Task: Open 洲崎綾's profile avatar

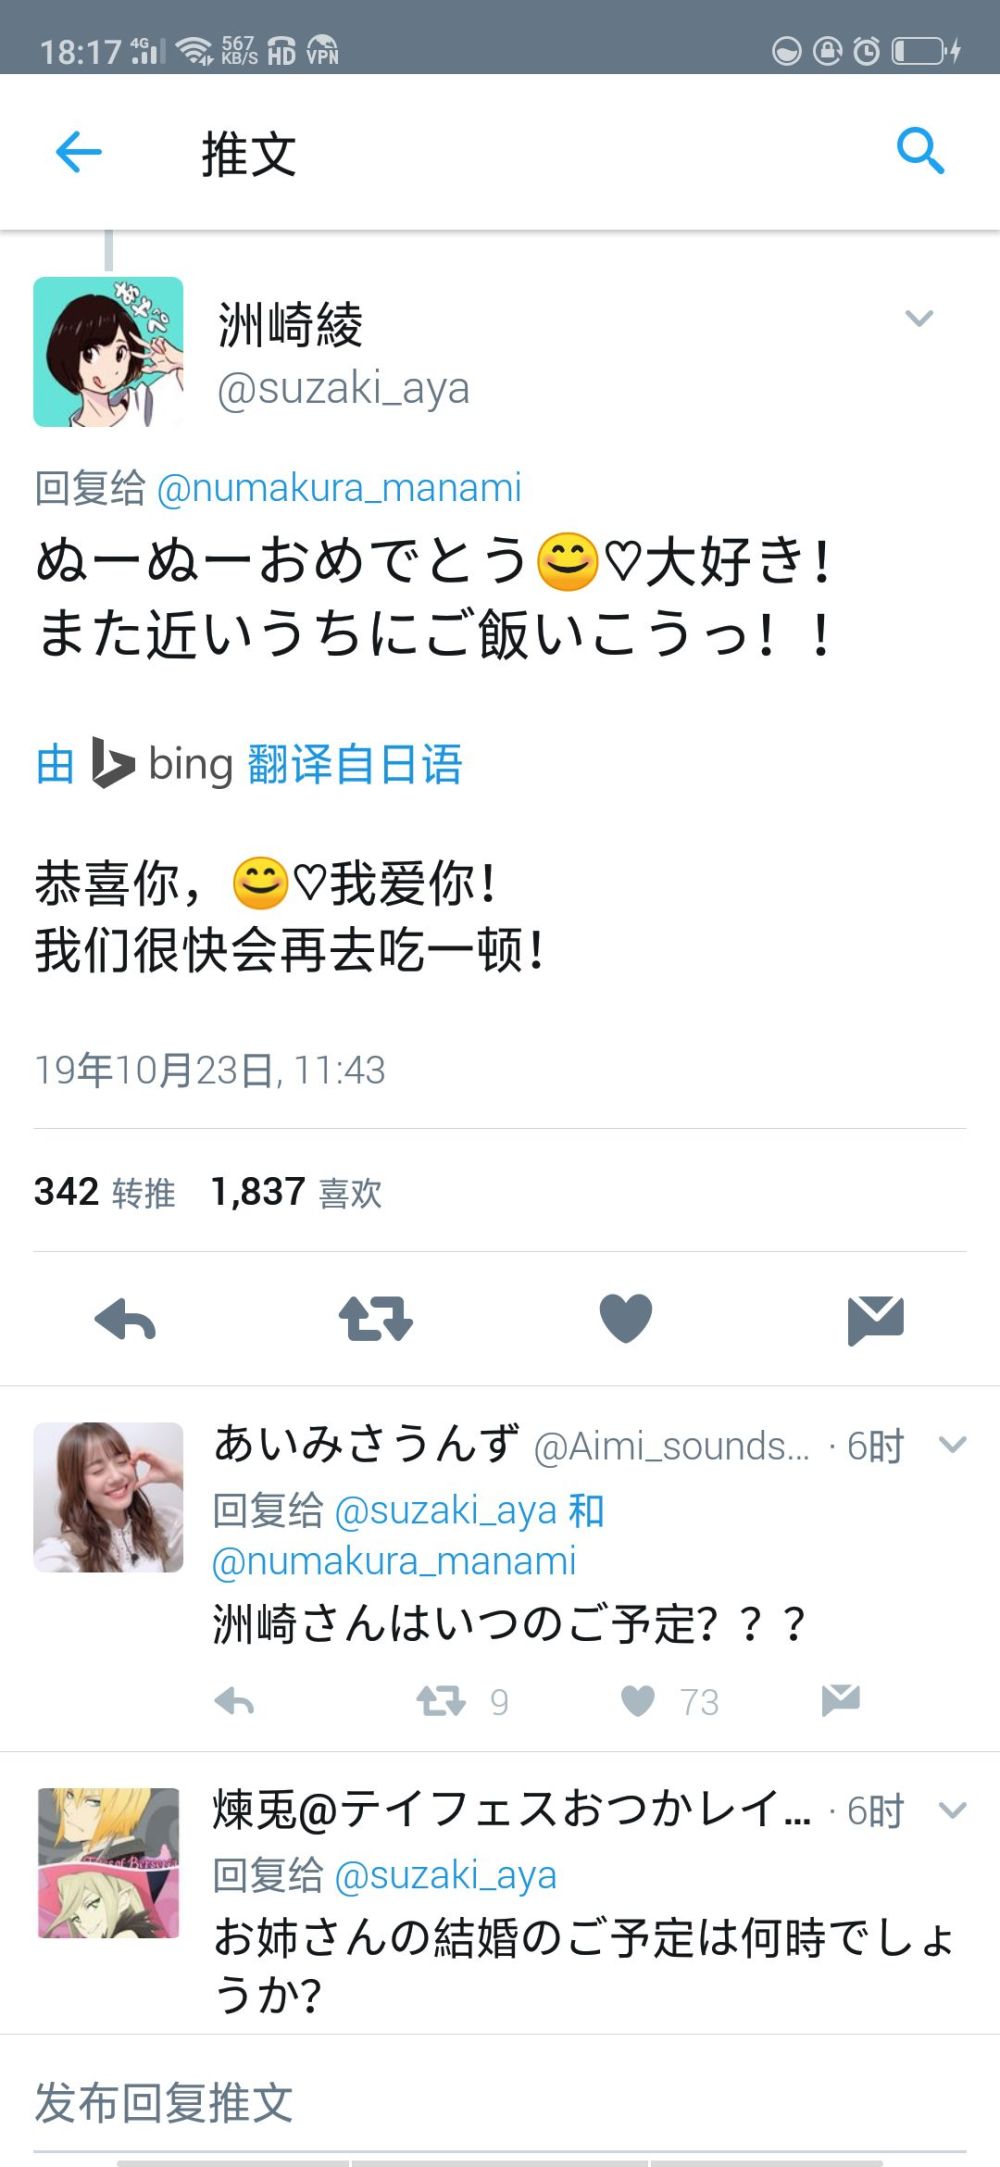Action: pyautogui.click(x=108, y=352)
